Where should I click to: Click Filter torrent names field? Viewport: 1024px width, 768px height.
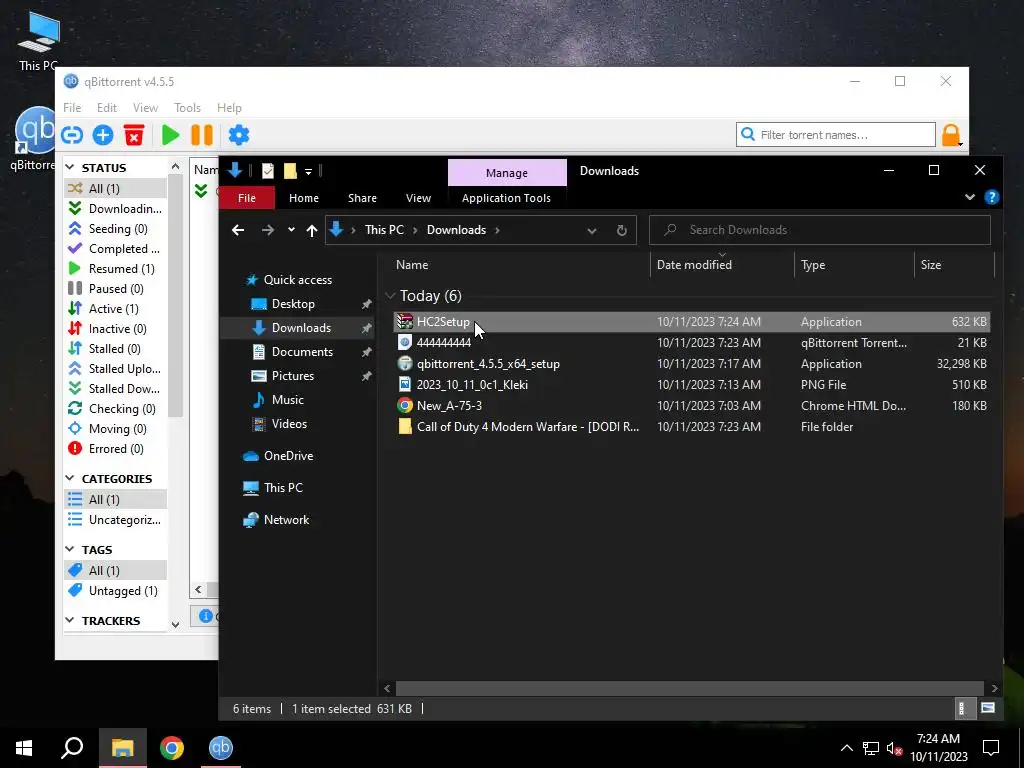[836, 135]
